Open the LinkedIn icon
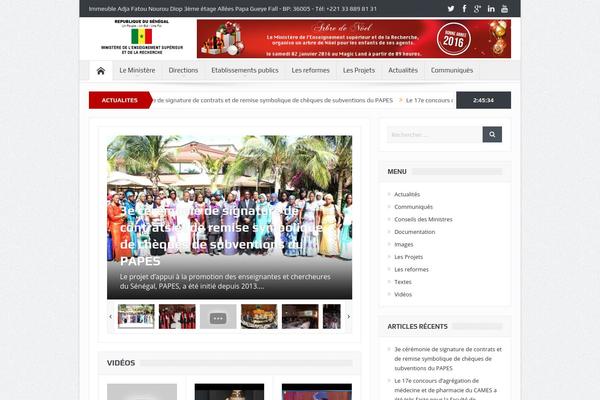 click(491, 8)
